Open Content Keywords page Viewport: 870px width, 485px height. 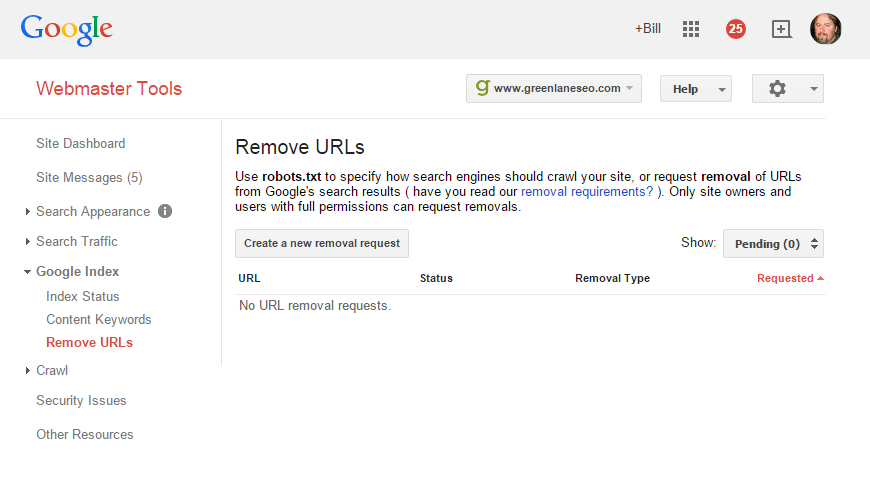[x=99, y=320]
